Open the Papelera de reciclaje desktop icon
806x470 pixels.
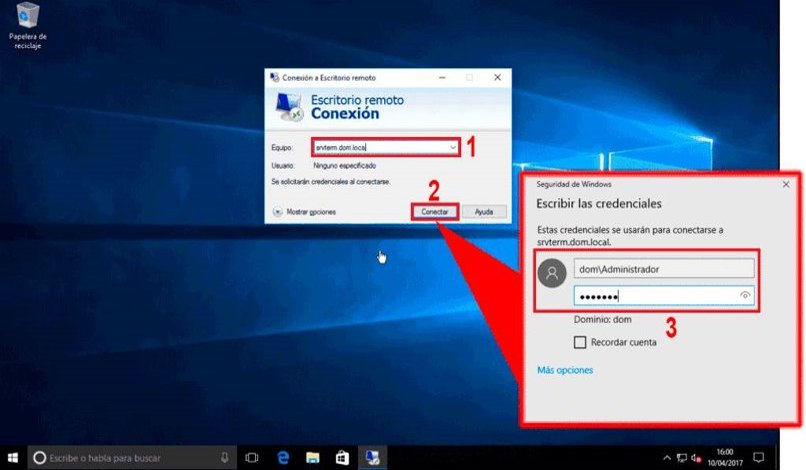(x=27, y=26)
